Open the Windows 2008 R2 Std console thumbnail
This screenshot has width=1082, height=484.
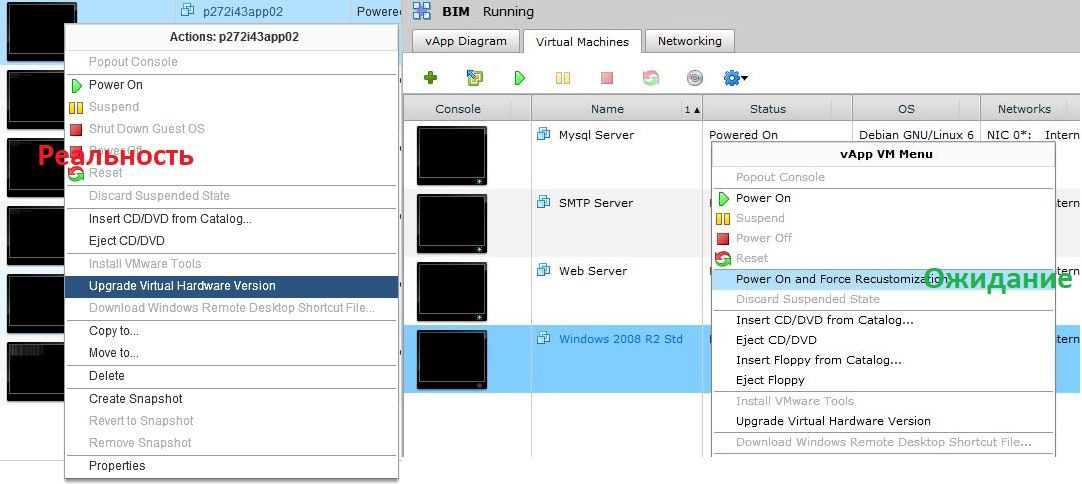(x=451, y=359)
